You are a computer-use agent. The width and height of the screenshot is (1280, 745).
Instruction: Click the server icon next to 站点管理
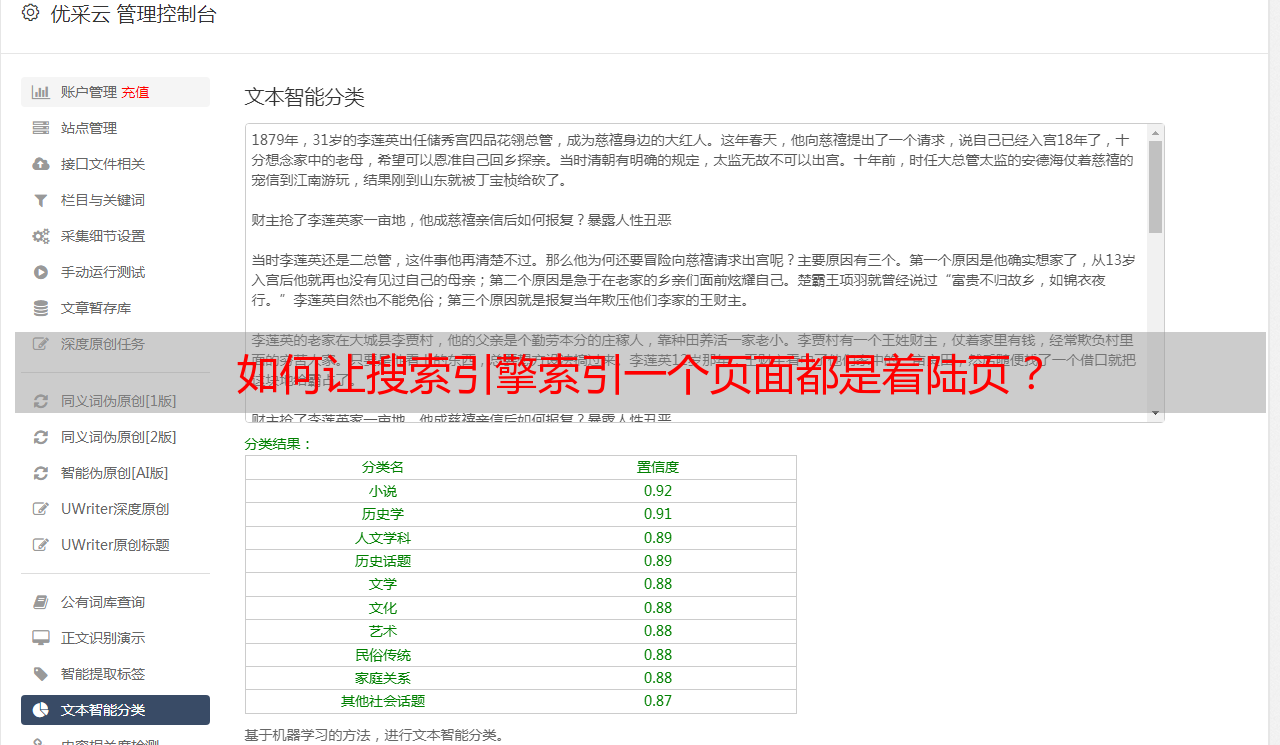pos(41,128)
